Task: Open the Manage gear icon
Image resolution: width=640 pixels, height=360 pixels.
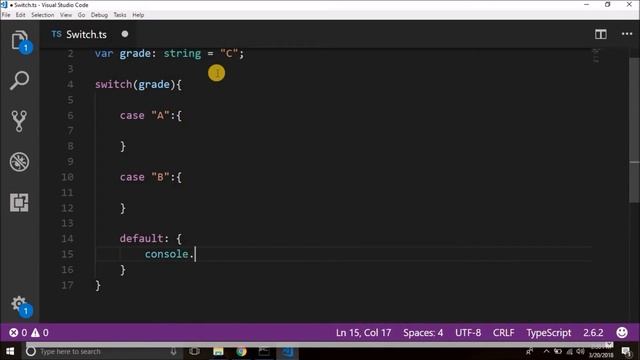Action: pos(20,304)
